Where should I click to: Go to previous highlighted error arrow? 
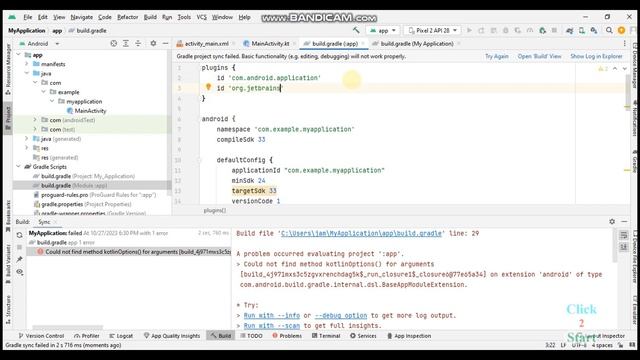615,69
